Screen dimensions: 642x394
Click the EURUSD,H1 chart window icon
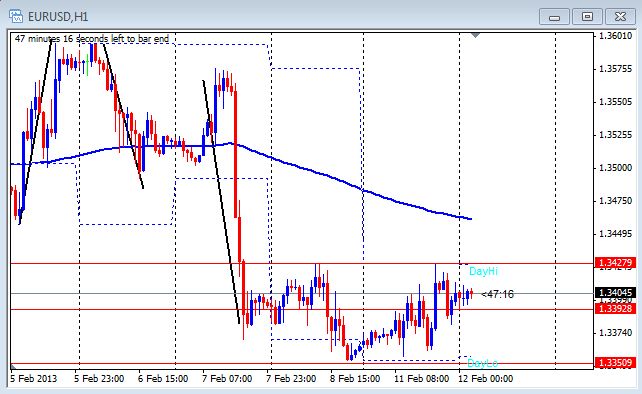point(16,16)
